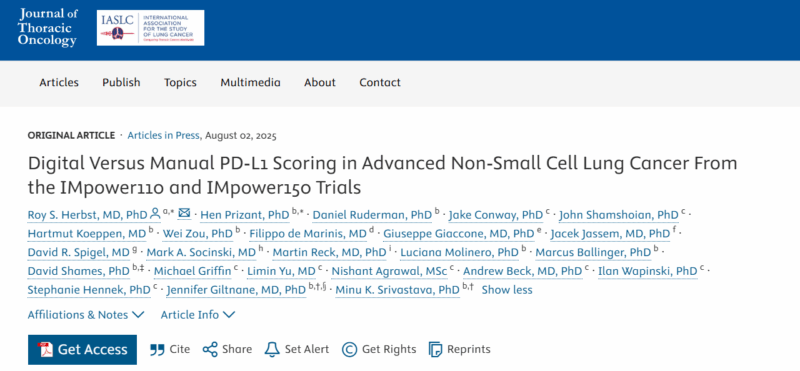800x371 pixels.
Task: Click the Journal of Thoracic Oncology logo
Action: pos(47,29)
